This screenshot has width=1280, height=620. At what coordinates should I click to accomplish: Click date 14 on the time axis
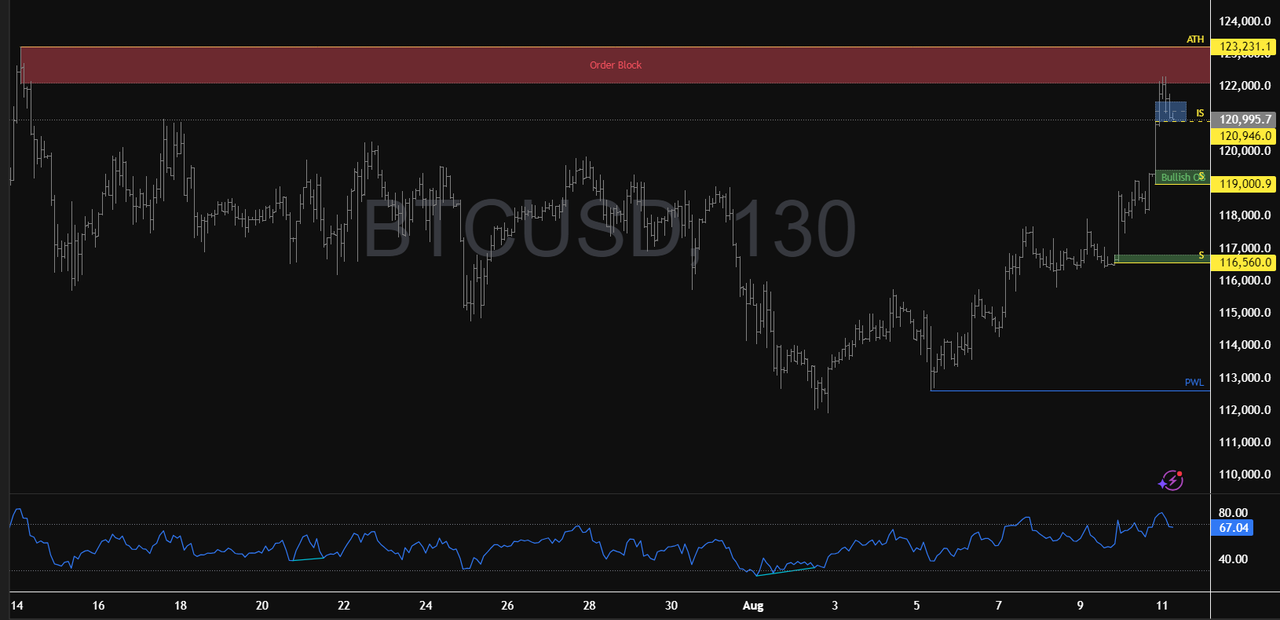[x=16, y=606]
